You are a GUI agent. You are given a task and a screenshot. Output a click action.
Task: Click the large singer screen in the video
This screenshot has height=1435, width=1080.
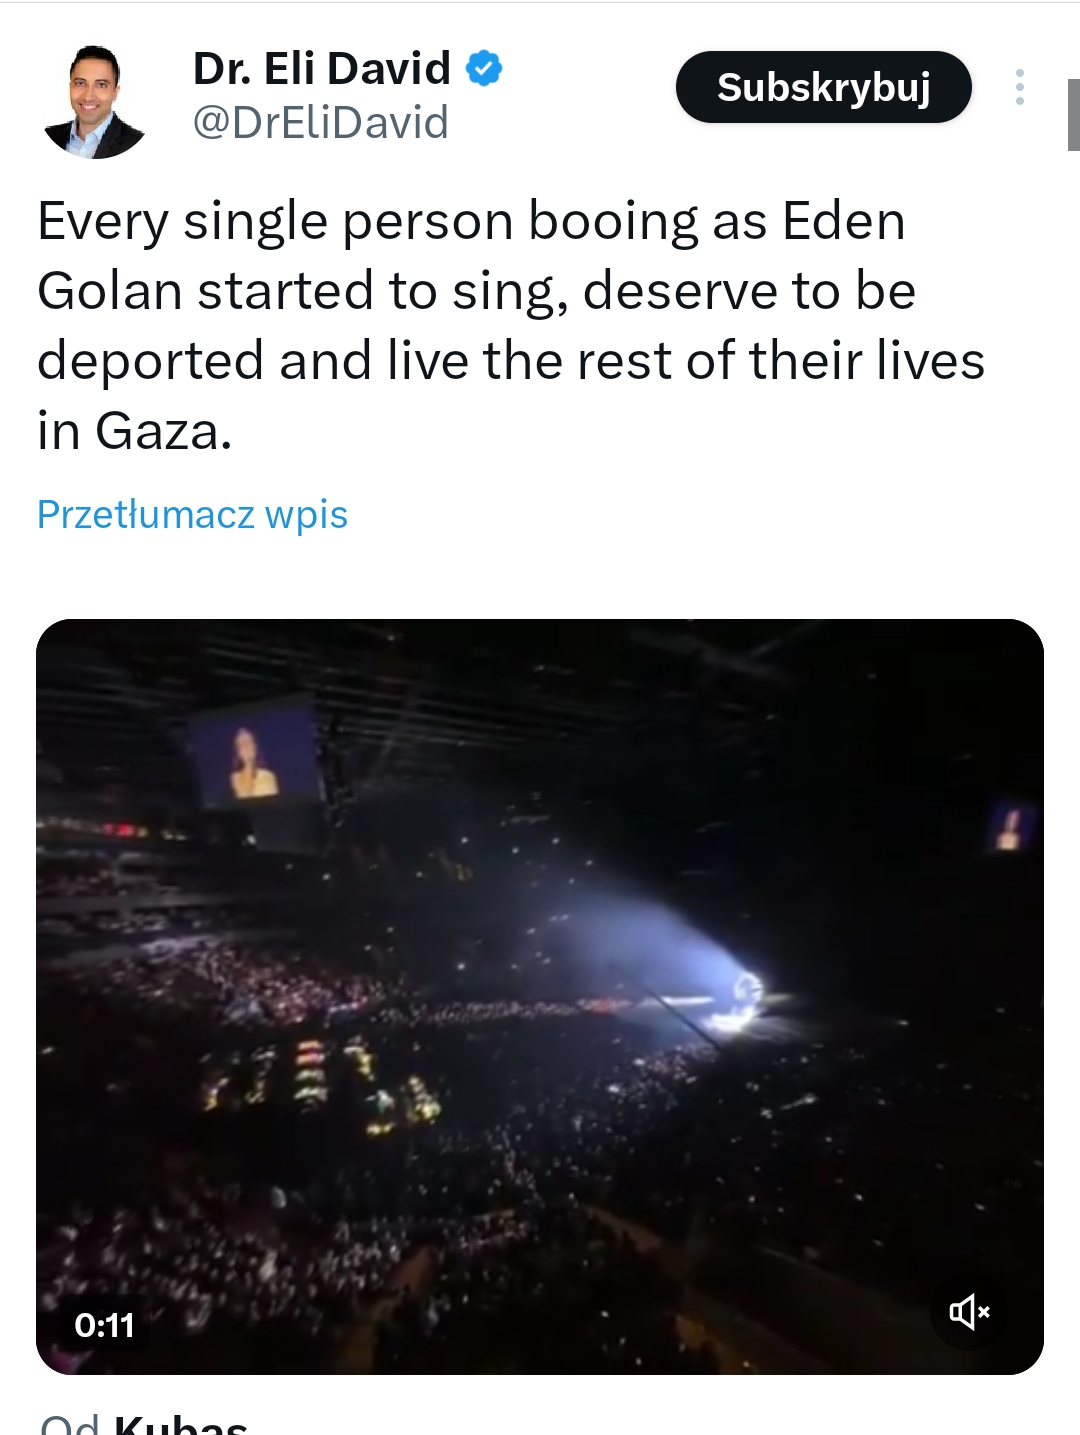coord(255,764)
